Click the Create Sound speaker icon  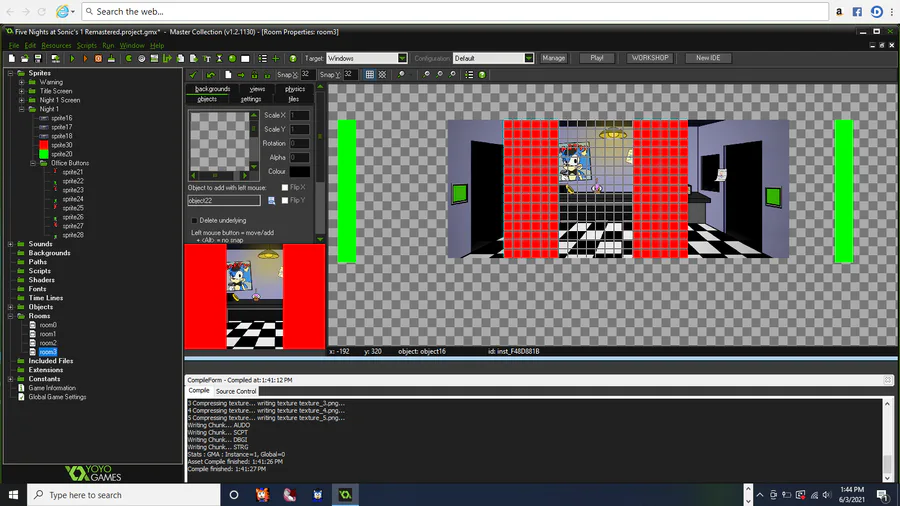click(x=142, y=59)
